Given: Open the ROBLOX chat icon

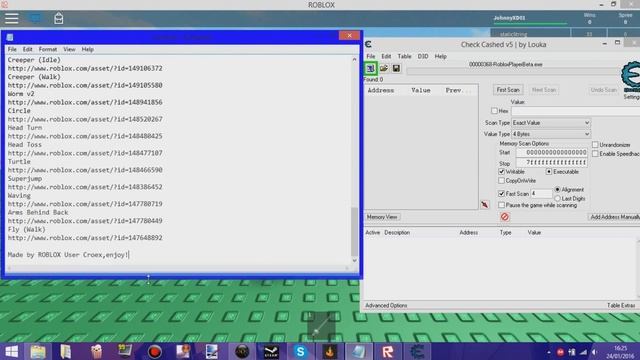Looking at the screenshot, I should click(x=35, y=18).
